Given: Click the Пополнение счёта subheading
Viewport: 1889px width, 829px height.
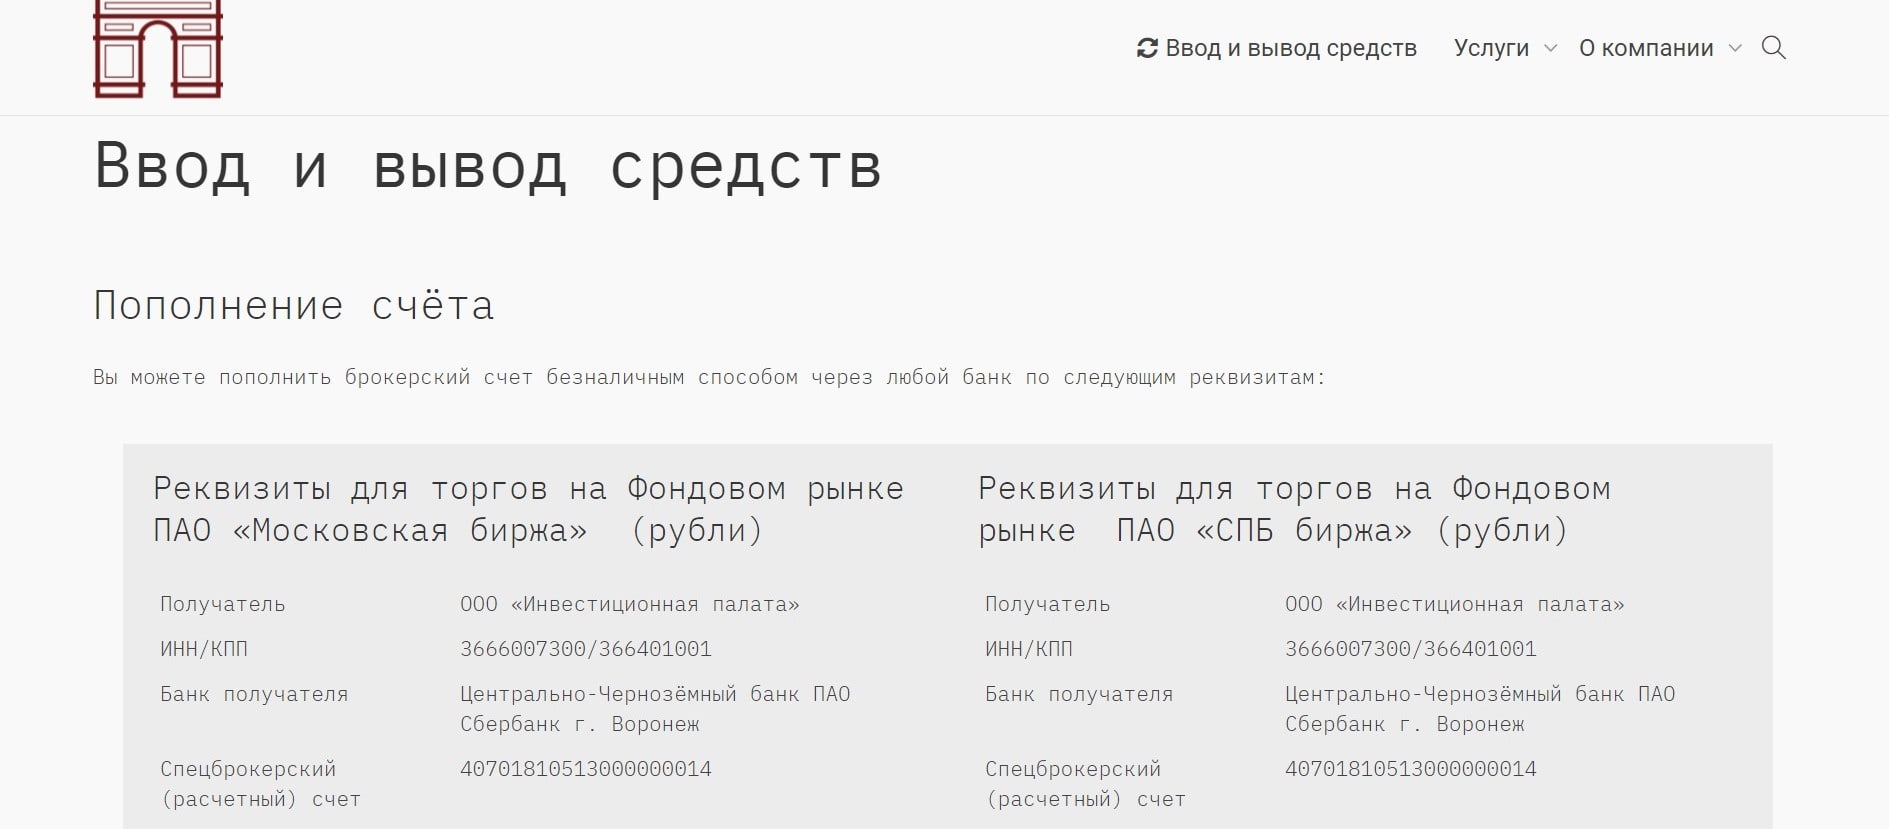Looking at the screenshot, I should click(x=294, y=305).
